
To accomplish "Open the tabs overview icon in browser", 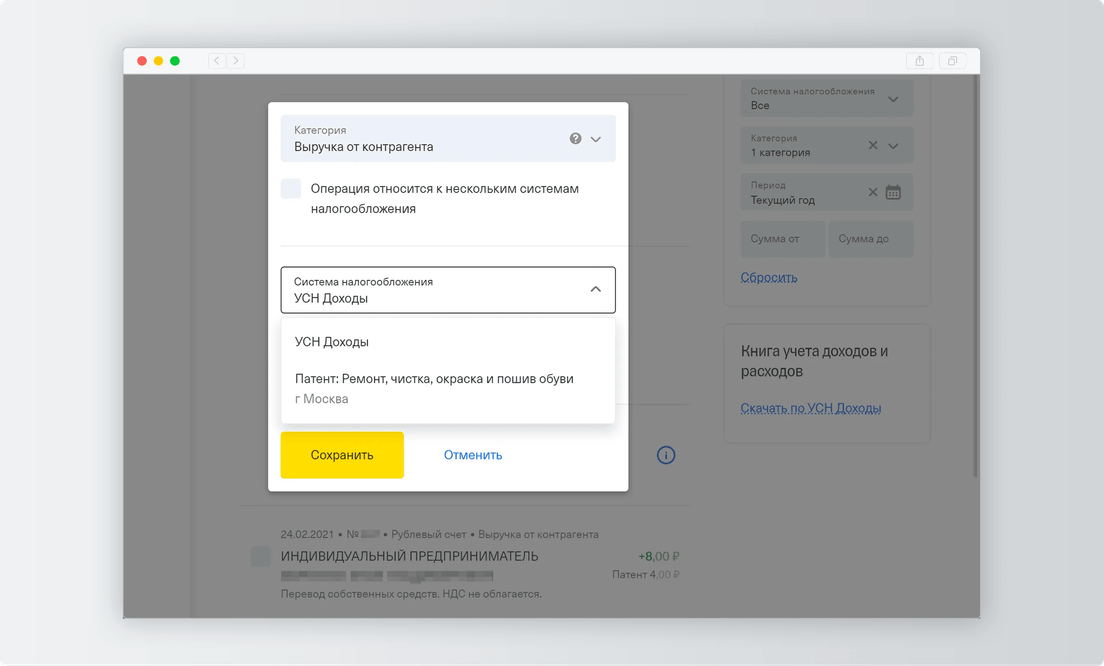I will [x=952, y=61].
